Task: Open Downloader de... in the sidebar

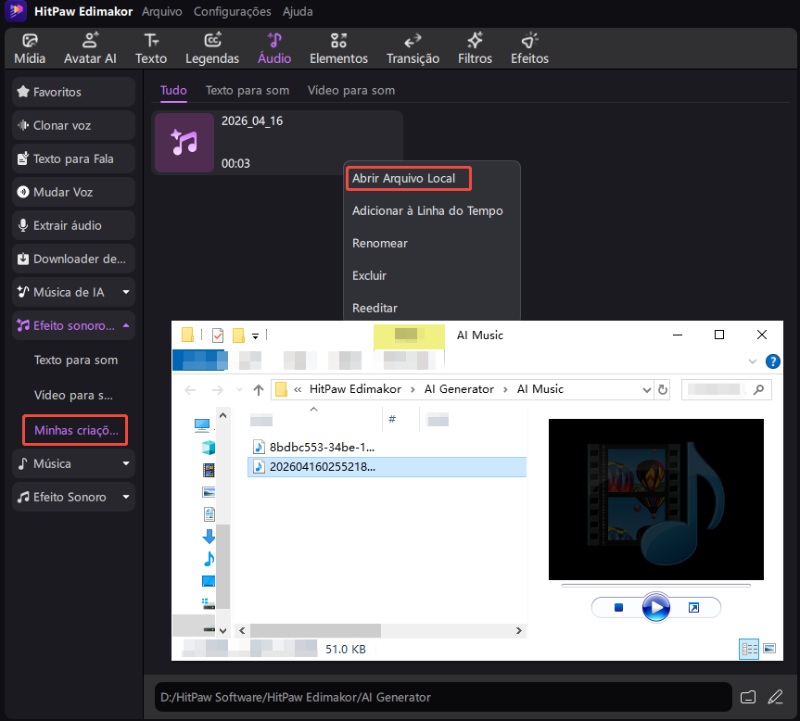Action: (x=73, y=259)
